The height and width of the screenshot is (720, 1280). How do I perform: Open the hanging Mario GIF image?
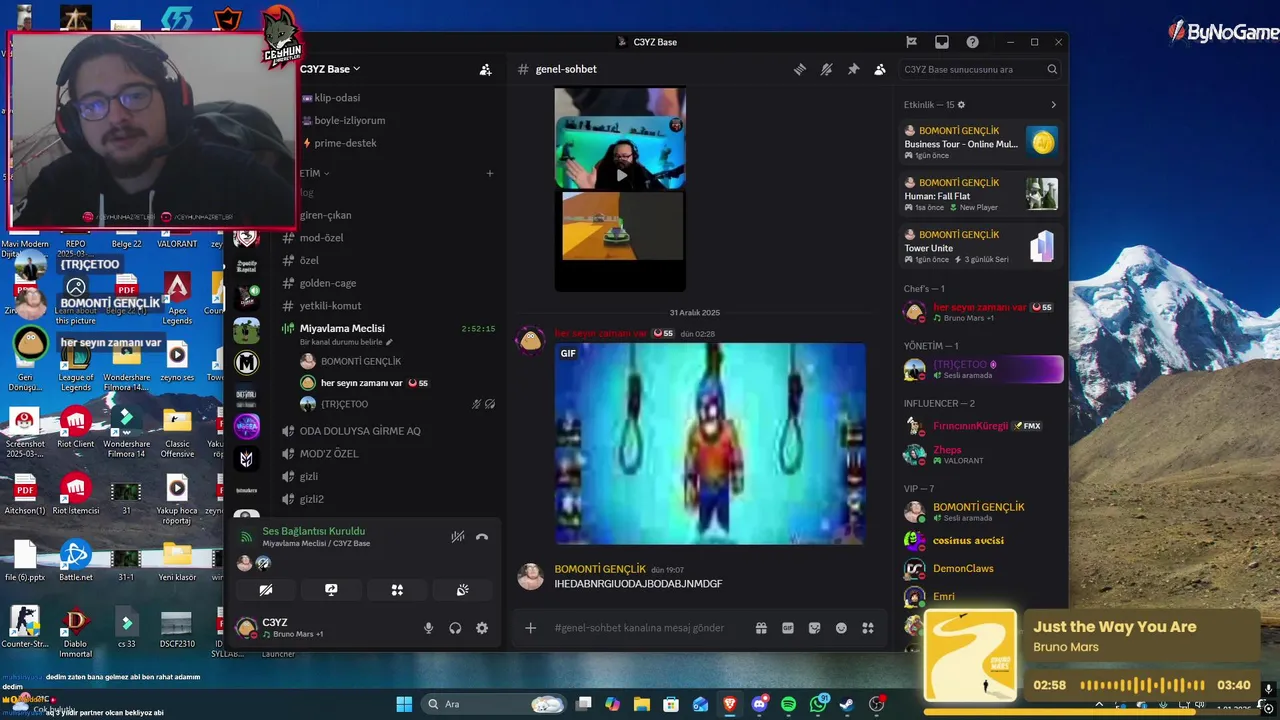pos(710,444)
